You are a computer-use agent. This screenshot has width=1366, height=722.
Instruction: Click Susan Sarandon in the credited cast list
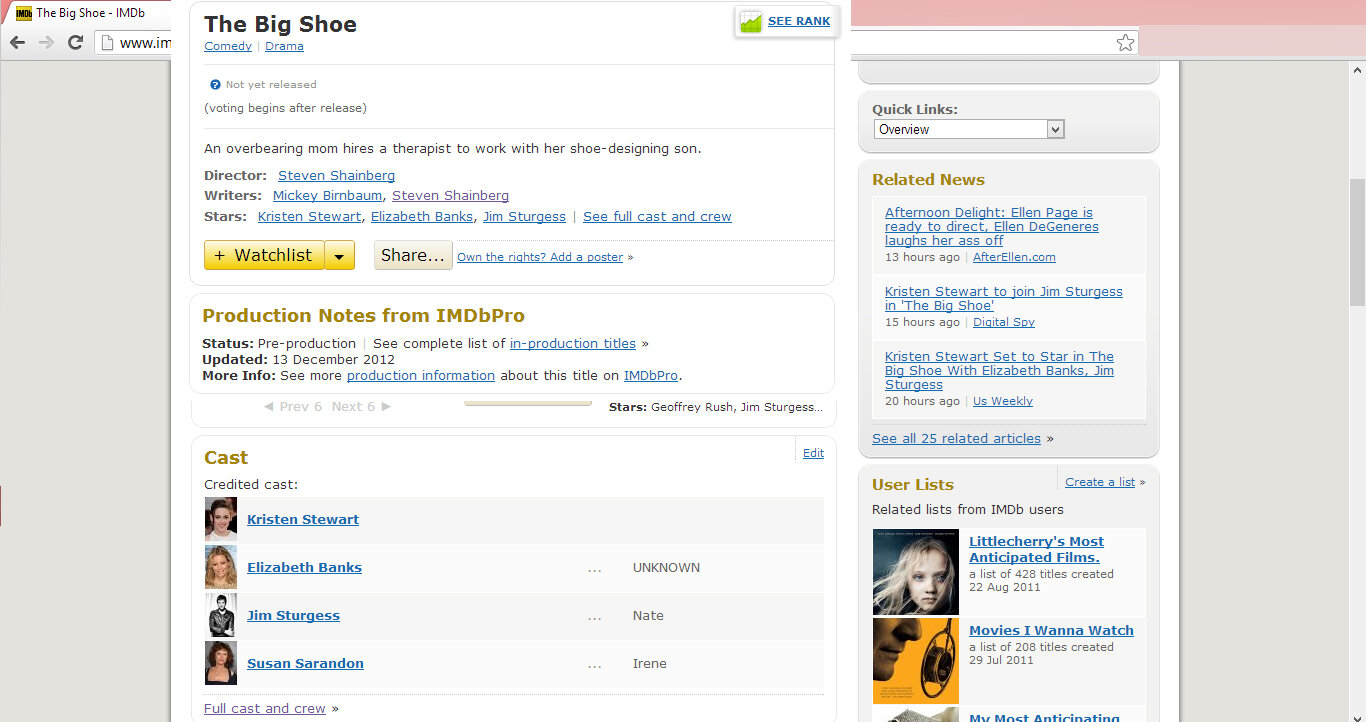click(x=306, y=664)
